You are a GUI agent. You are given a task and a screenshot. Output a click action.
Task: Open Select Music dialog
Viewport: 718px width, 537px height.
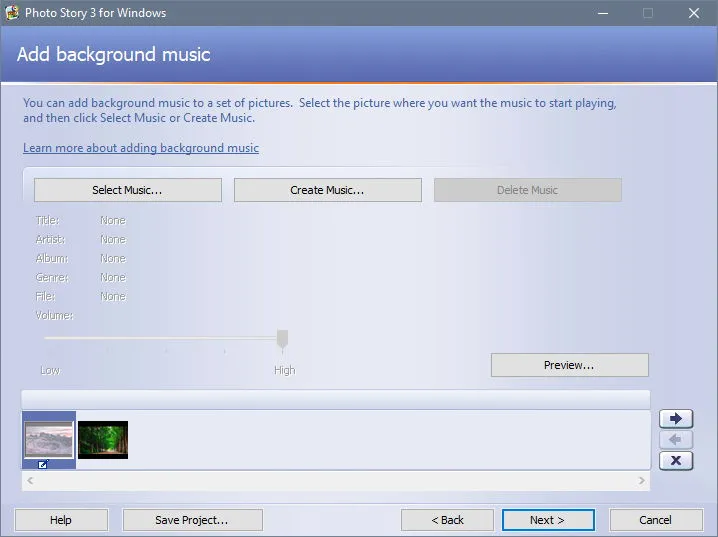(128, 190)
